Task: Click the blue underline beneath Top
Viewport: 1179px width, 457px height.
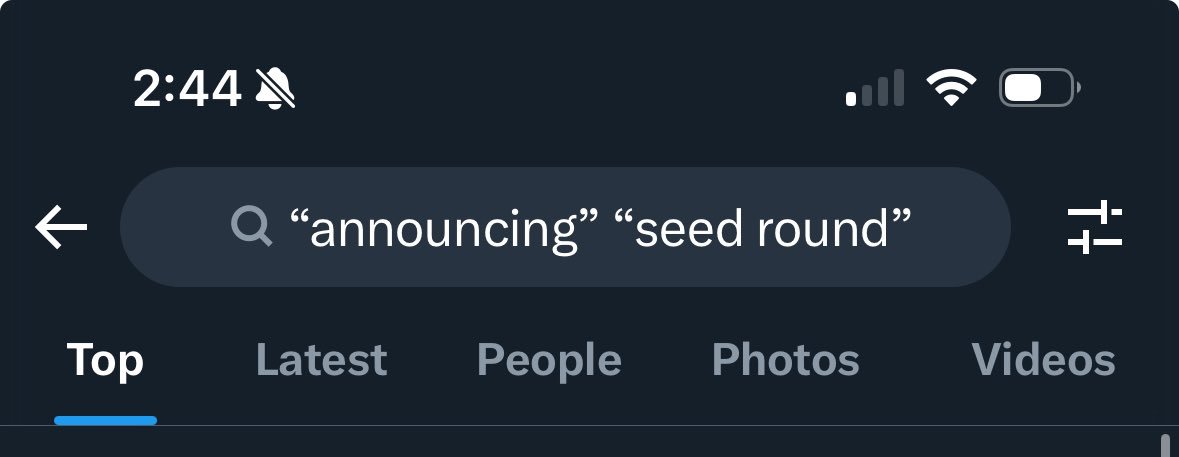Action: point(105,420)
